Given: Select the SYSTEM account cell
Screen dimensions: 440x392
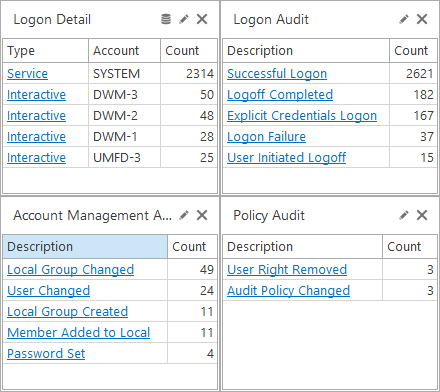Looking at the screenshot, I should 125,74.
